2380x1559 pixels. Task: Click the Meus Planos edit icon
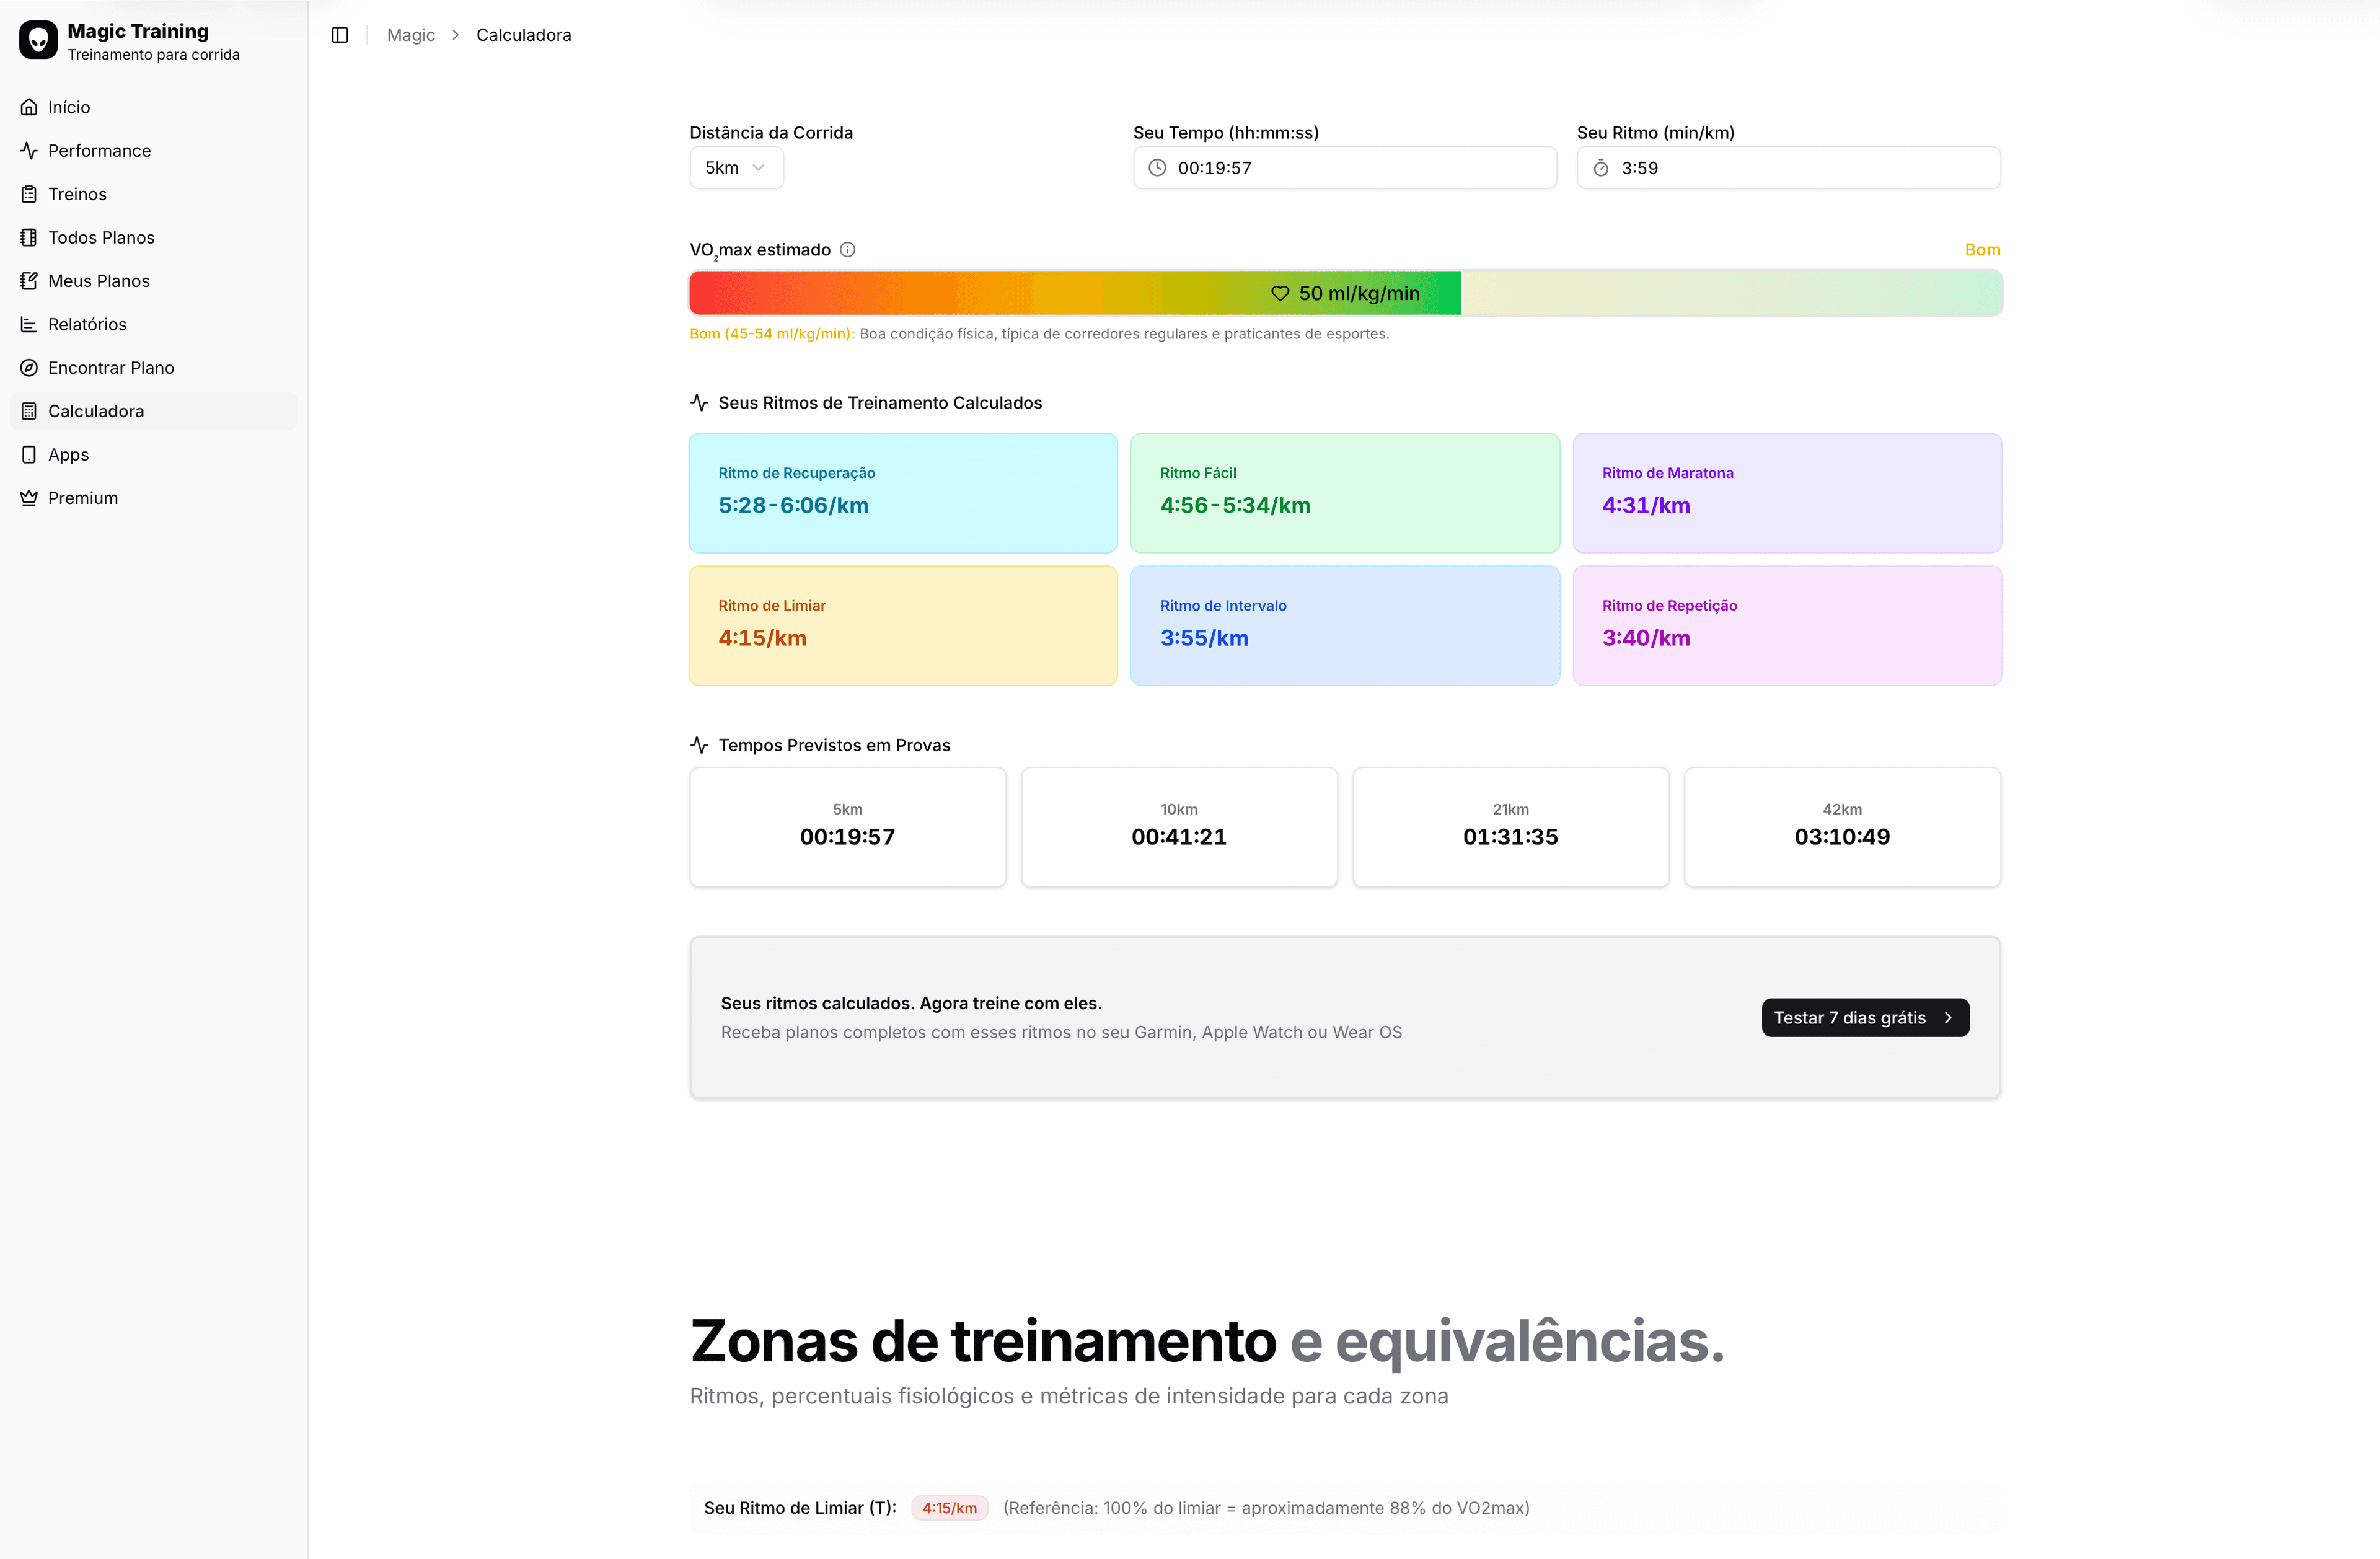pyautogui.click(x=29, y=281)
